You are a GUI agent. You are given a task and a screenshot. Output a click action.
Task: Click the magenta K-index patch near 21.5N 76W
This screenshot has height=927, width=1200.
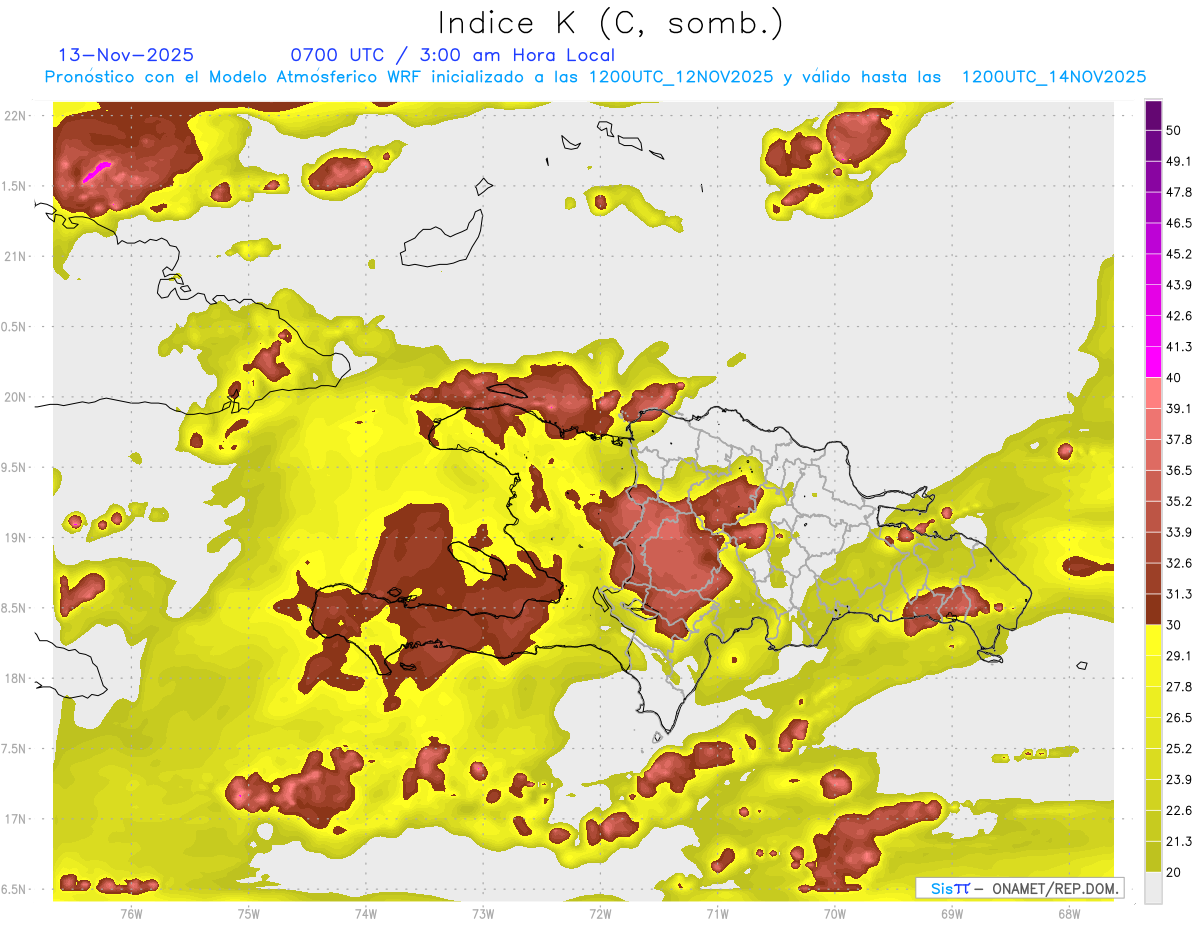click(96, 171)
